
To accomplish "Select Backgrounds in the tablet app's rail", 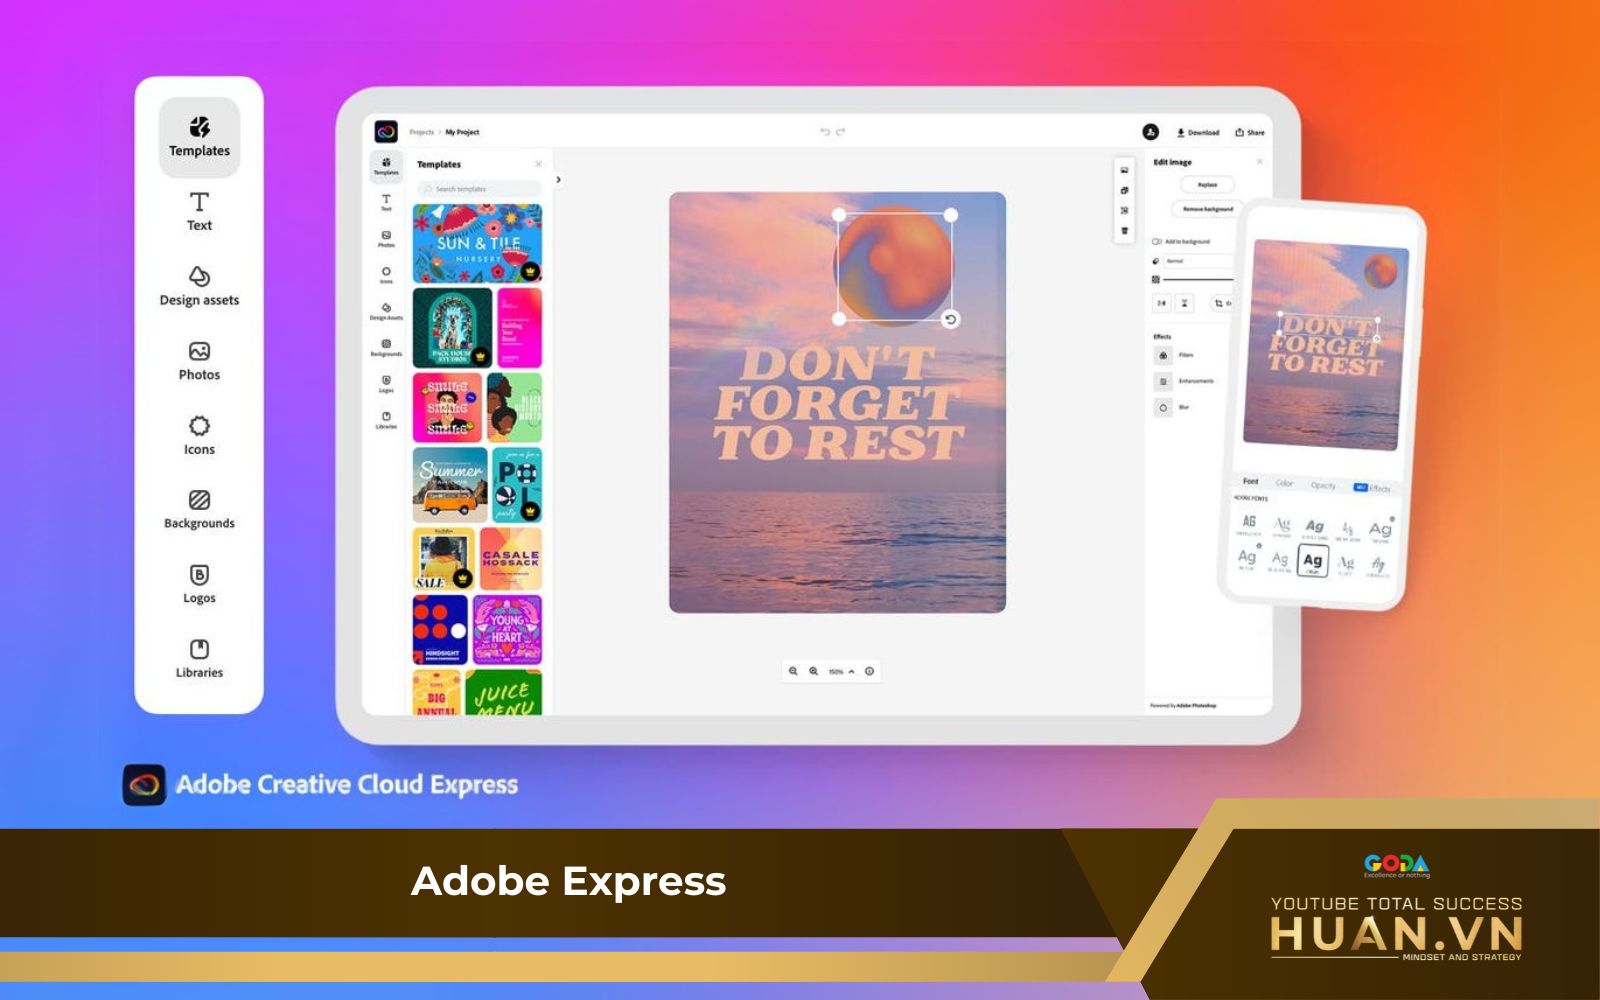I will point(386,347).
